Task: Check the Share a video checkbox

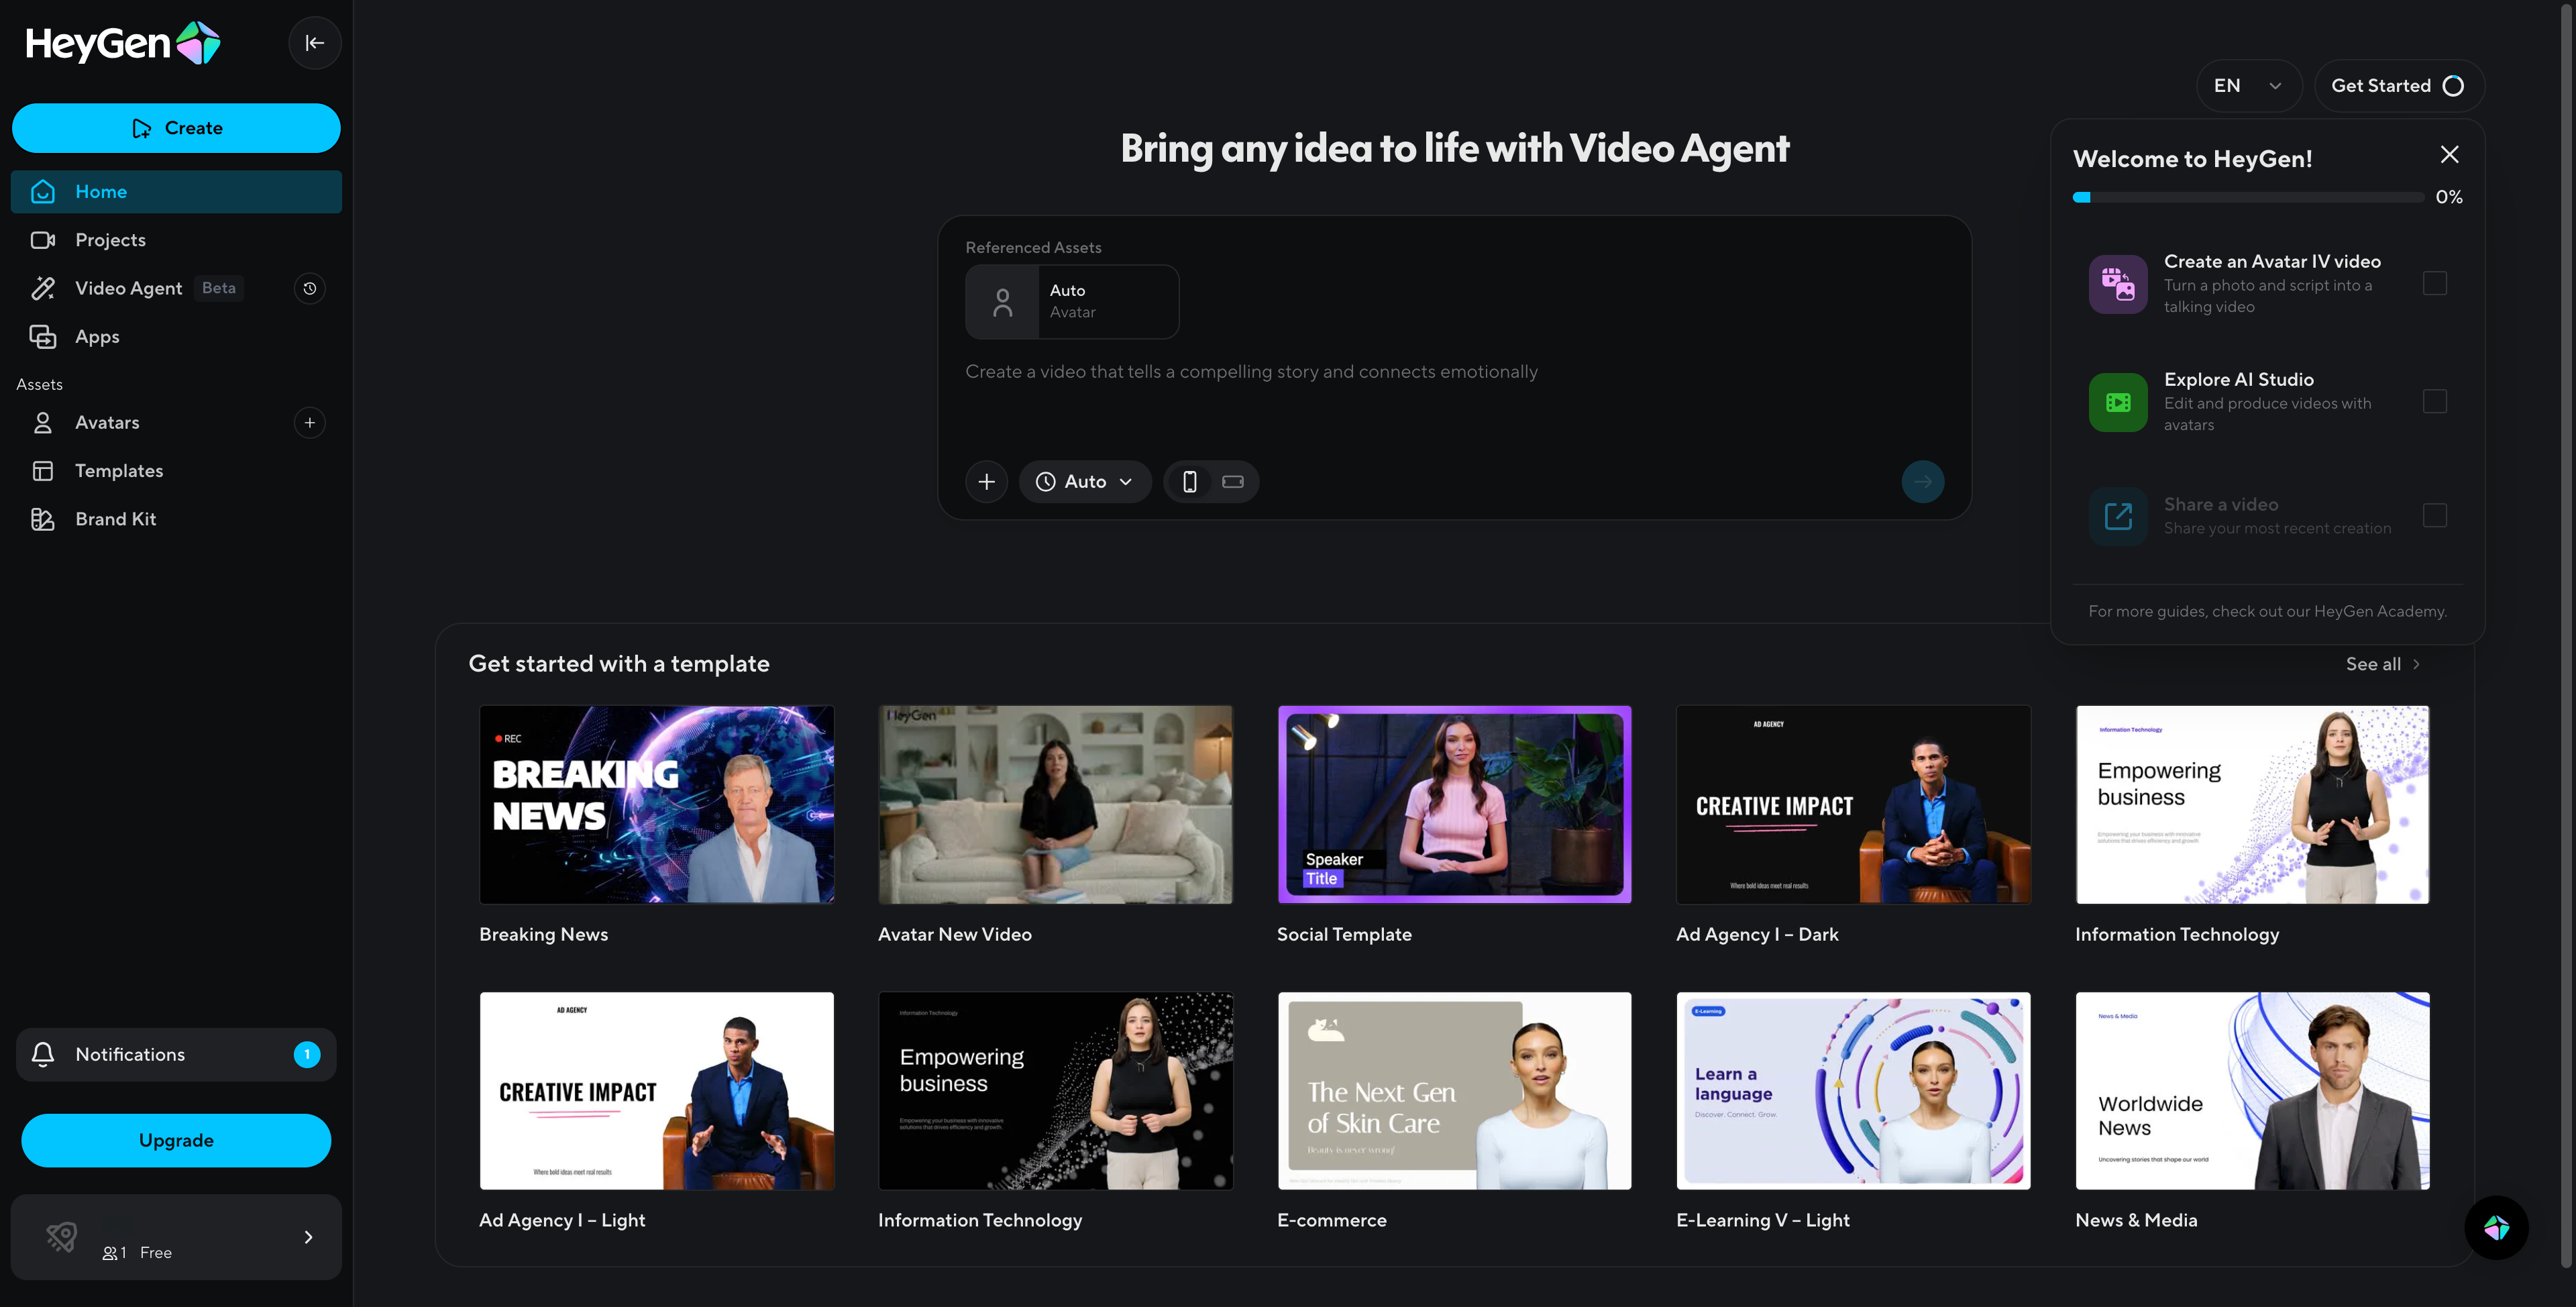Action: coord(2434,515)
